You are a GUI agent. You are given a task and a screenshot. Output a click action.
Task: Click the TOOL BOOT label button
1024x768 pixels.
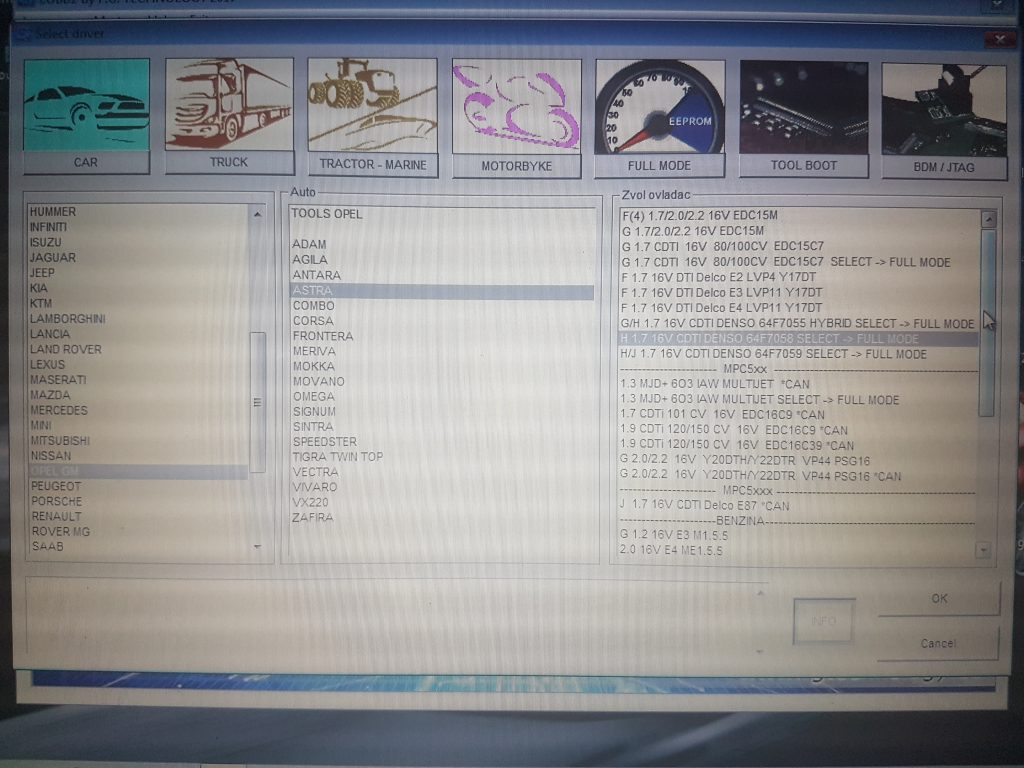(804, 166)
